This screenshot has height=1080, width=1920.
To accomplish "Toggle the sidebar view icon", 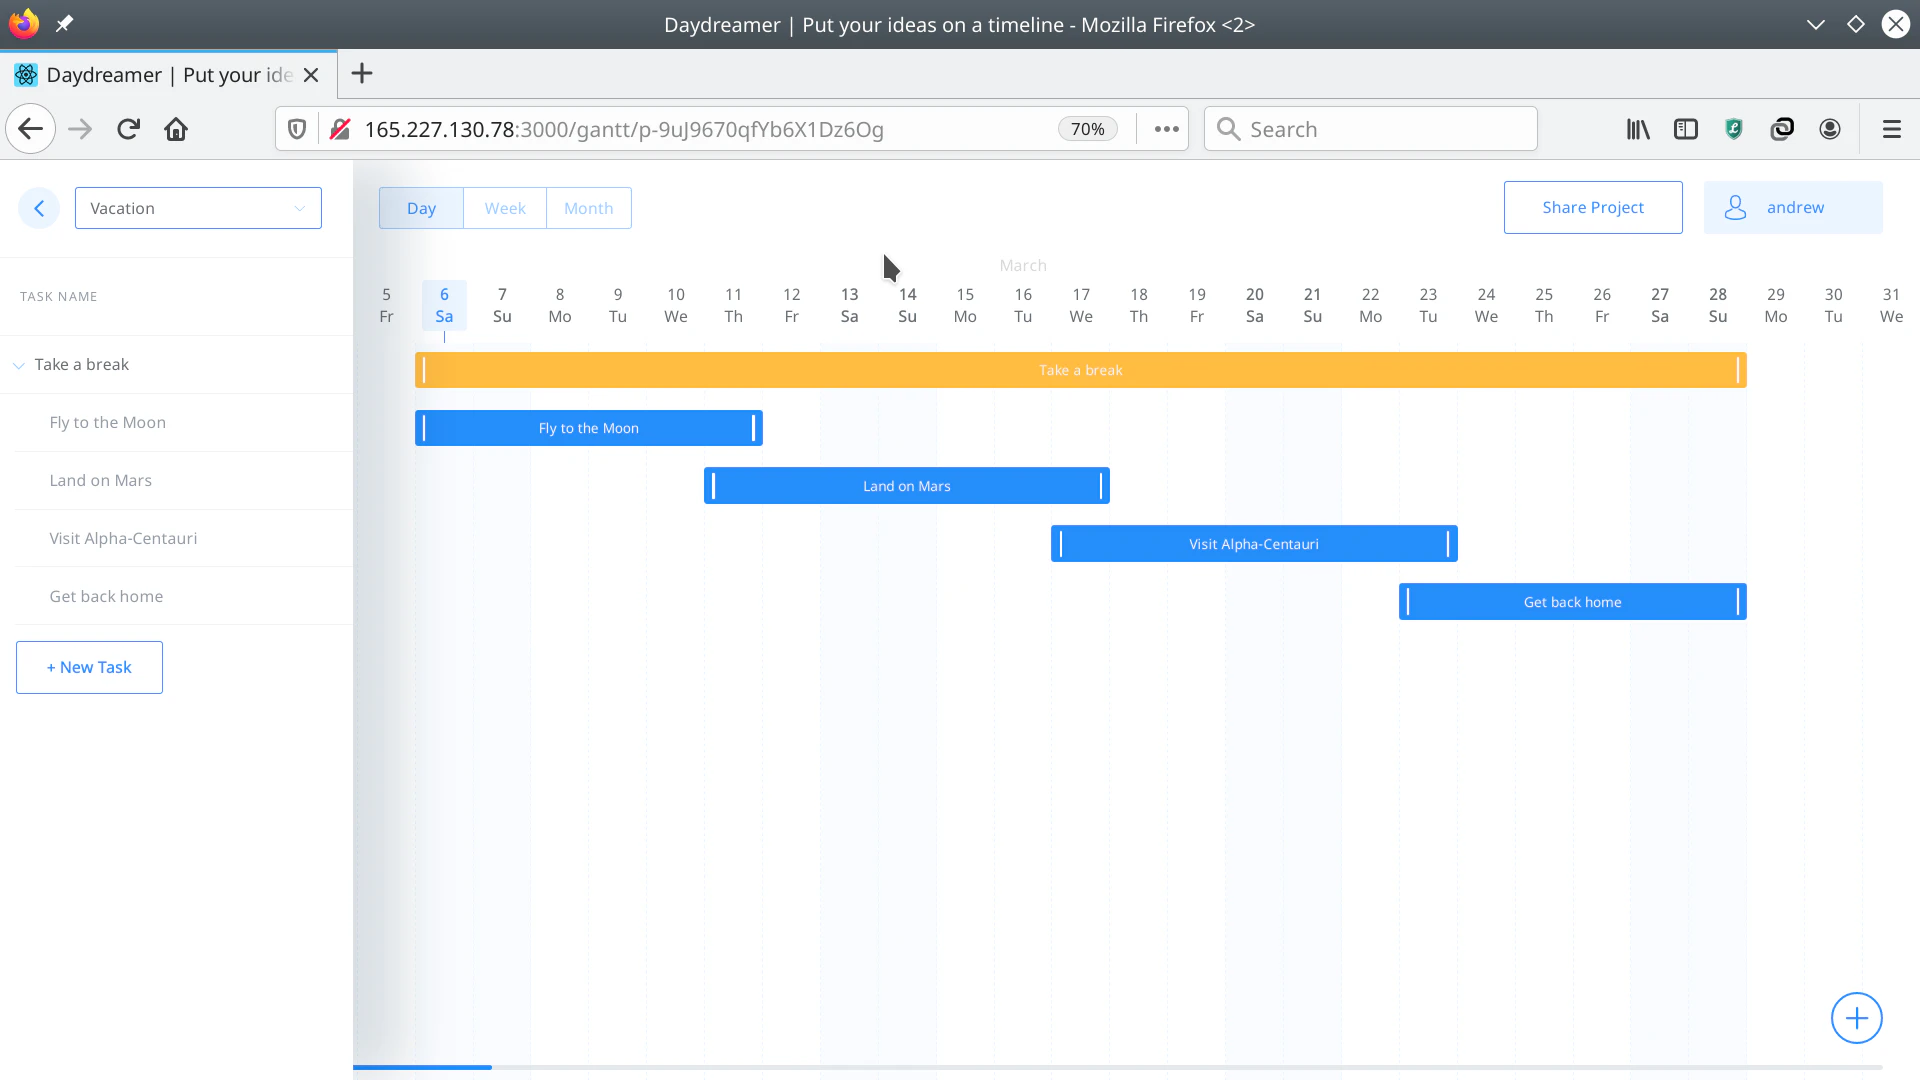I will pos(1685,129).
